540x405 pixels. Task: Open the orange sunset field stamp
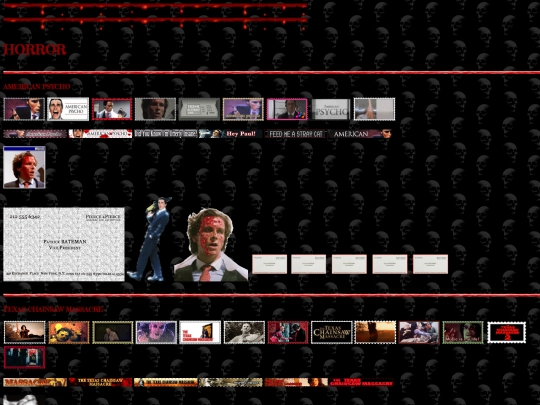375,332
